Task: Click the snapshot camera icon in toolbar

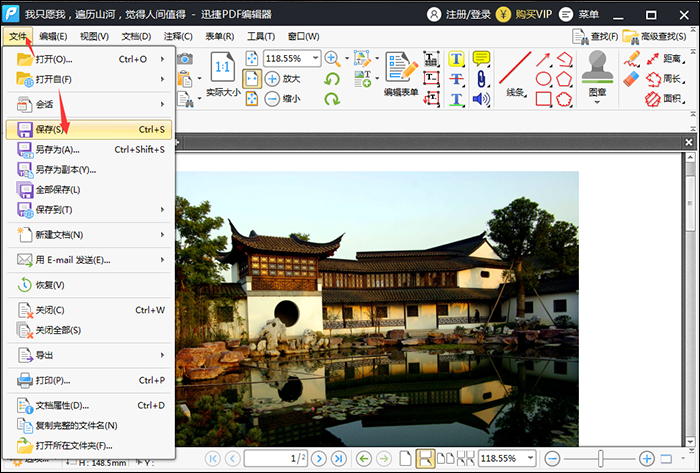Action: click(x=185, y=59)
